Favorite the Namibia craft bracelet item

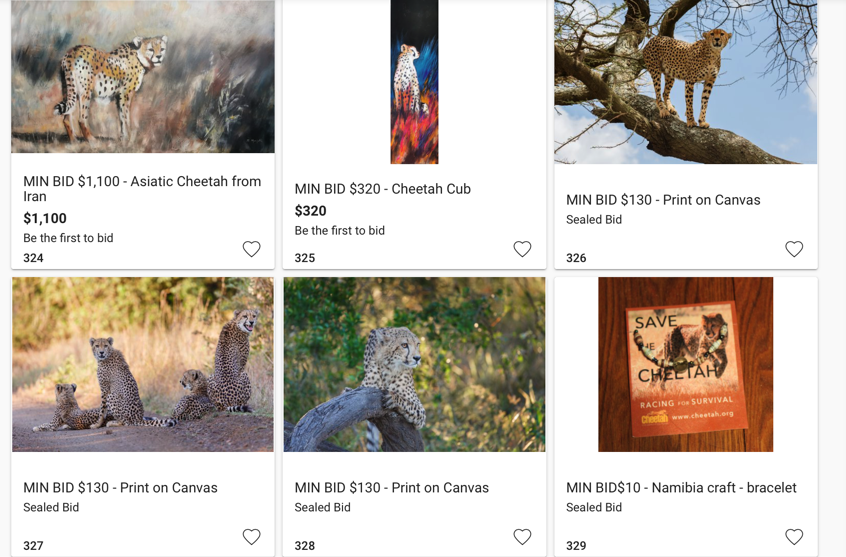[x=794, y=537]
